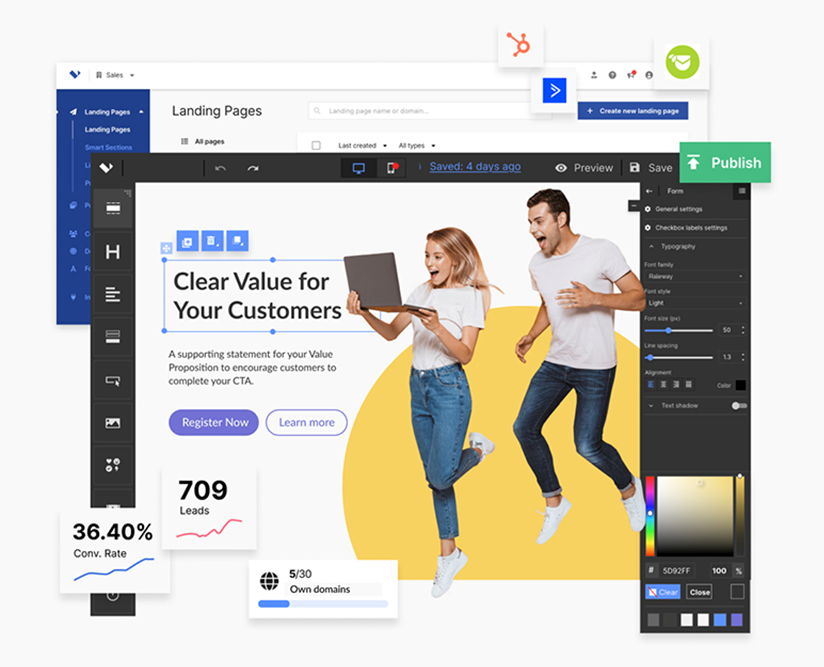
Task: Choose left text alignment option
Action: click(x=651, y=385)
